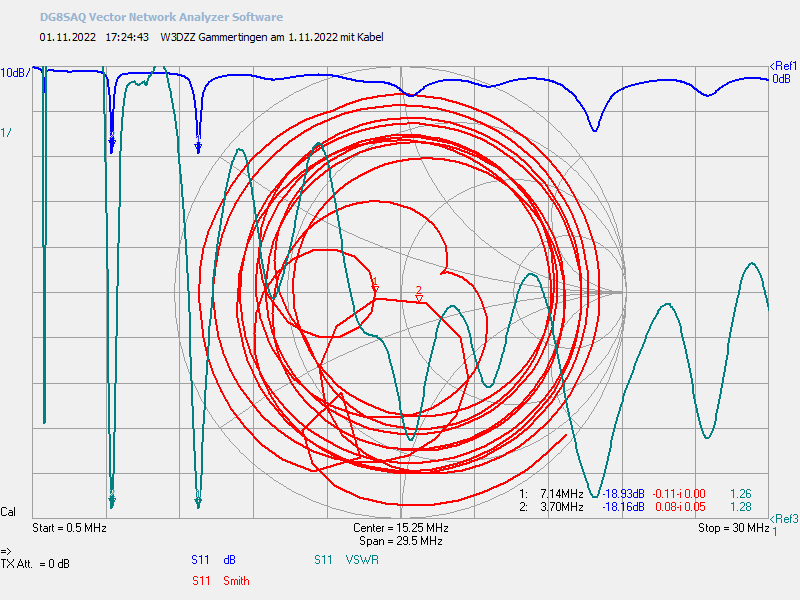This screenshot has height=600, width=800.
Task: Click the Stop = 30 MHz frequency label
Action: tap(733, 528)
